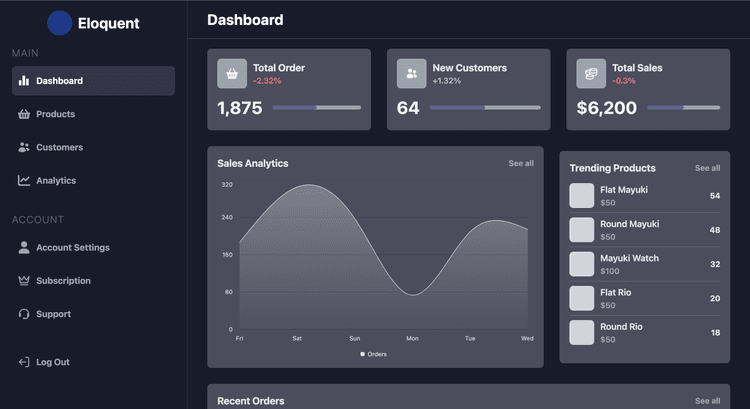Click the Eloquent logo circle
The height and width of the screenshot is (409, 750).
tap(60, 23)
